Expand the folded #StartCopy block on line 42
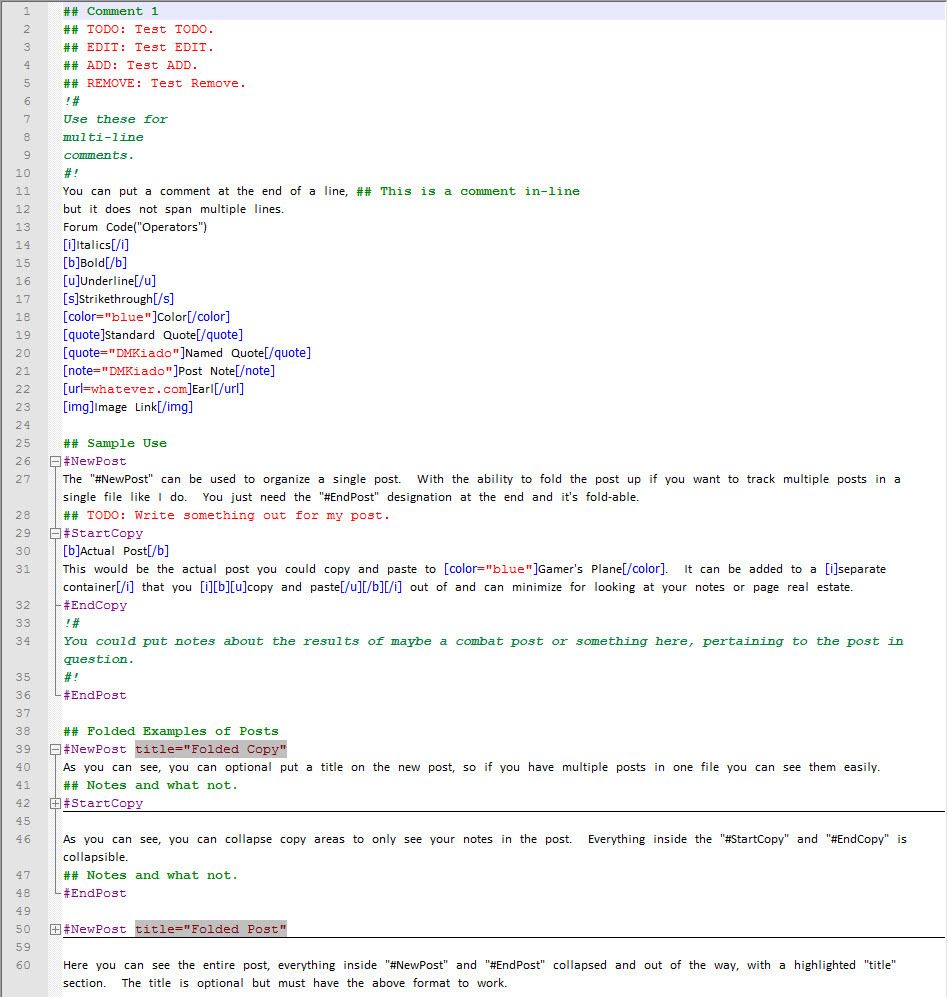This screenshot has width=948, height=997. (55, 803)
